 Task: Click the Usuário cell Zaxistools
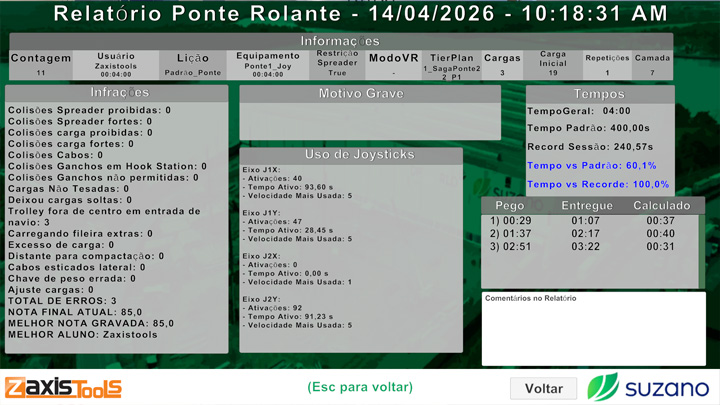pos(116,65)
